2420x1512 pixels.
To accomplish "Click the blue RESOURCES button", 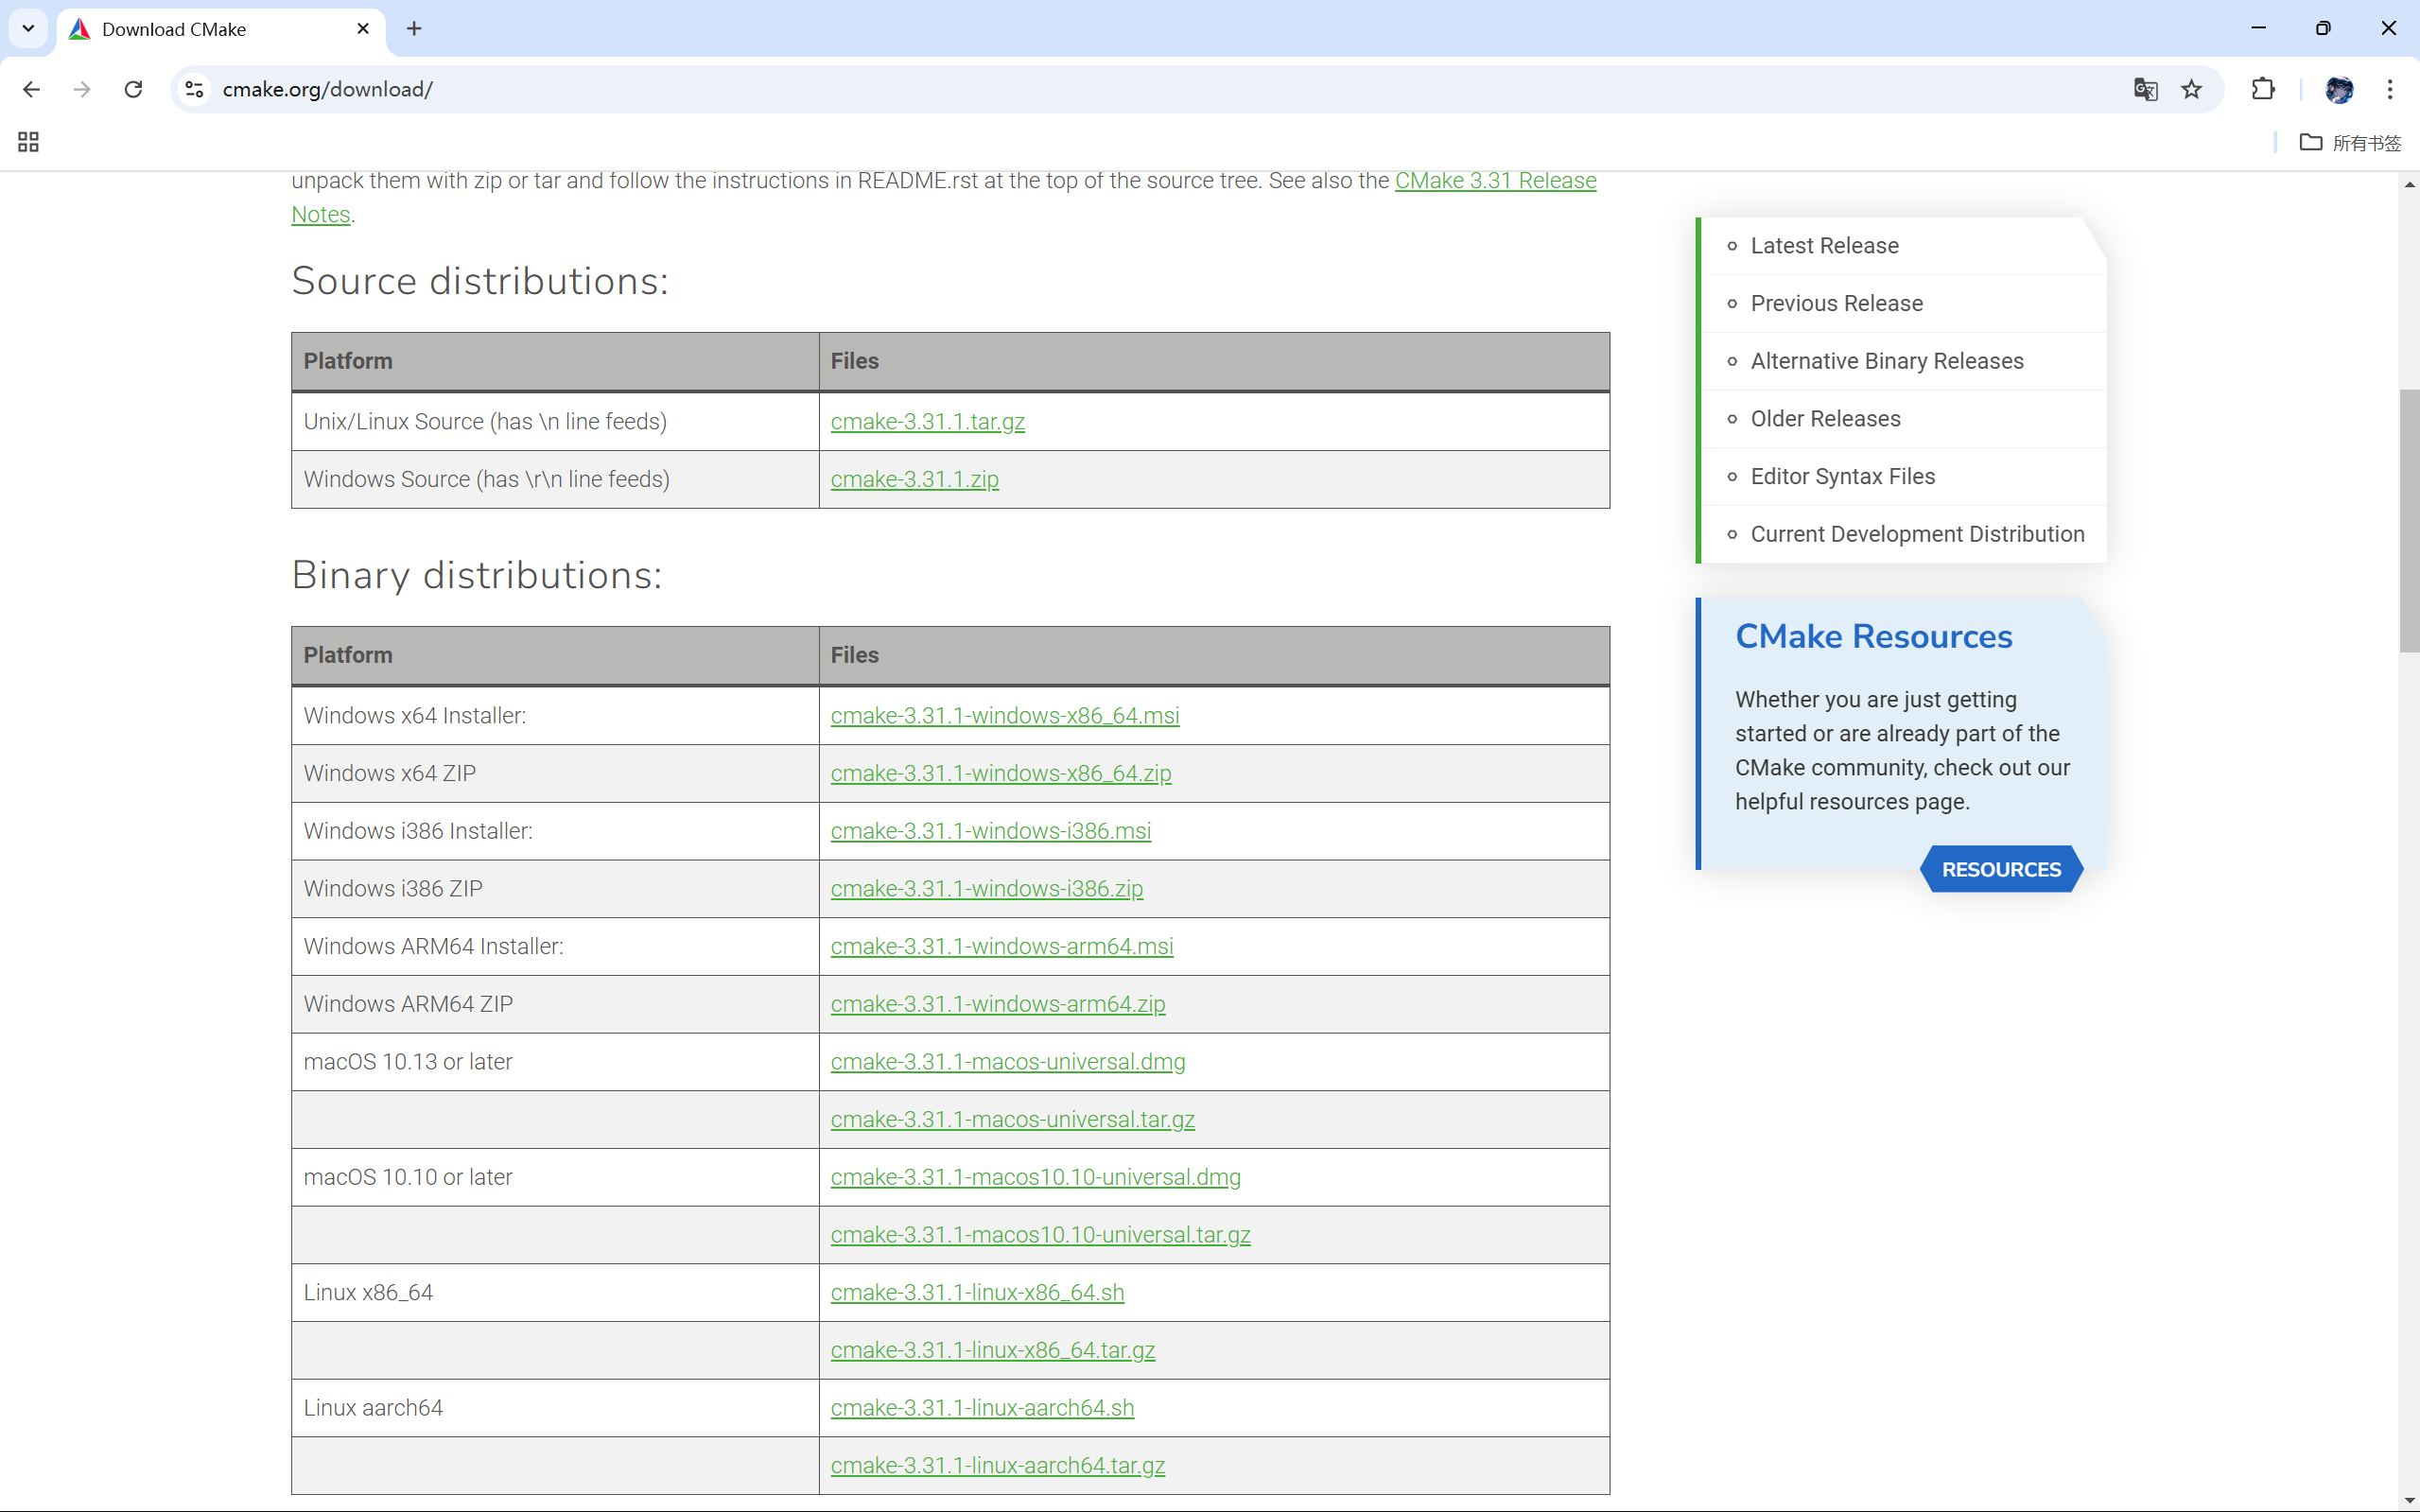I will click(x=2001, y=869).
